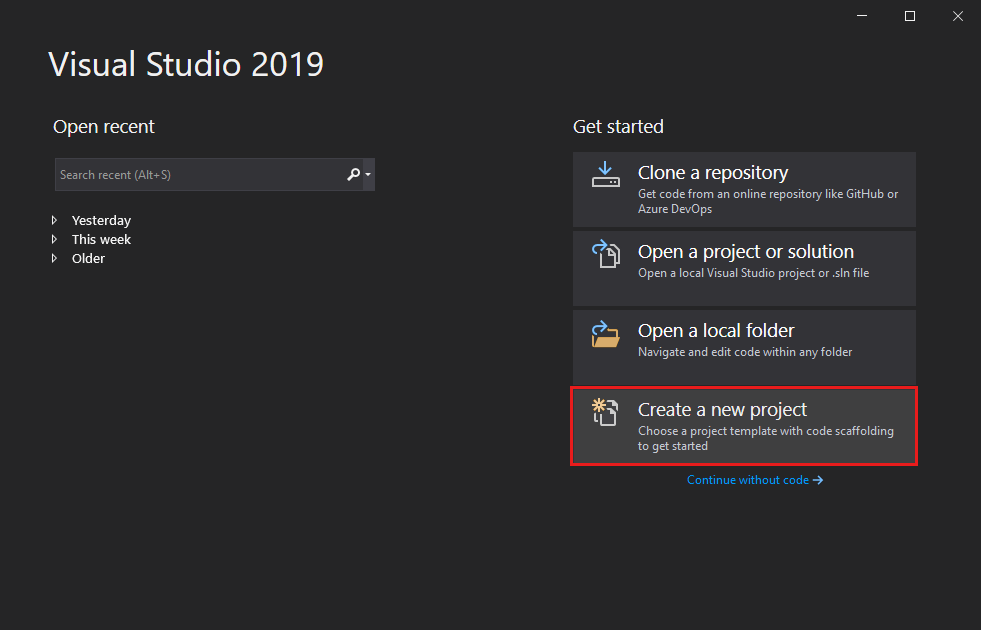The image size is (981, 630).
Task: Open the search filter dropdown next to magnifier
Action: coord(366,174)
